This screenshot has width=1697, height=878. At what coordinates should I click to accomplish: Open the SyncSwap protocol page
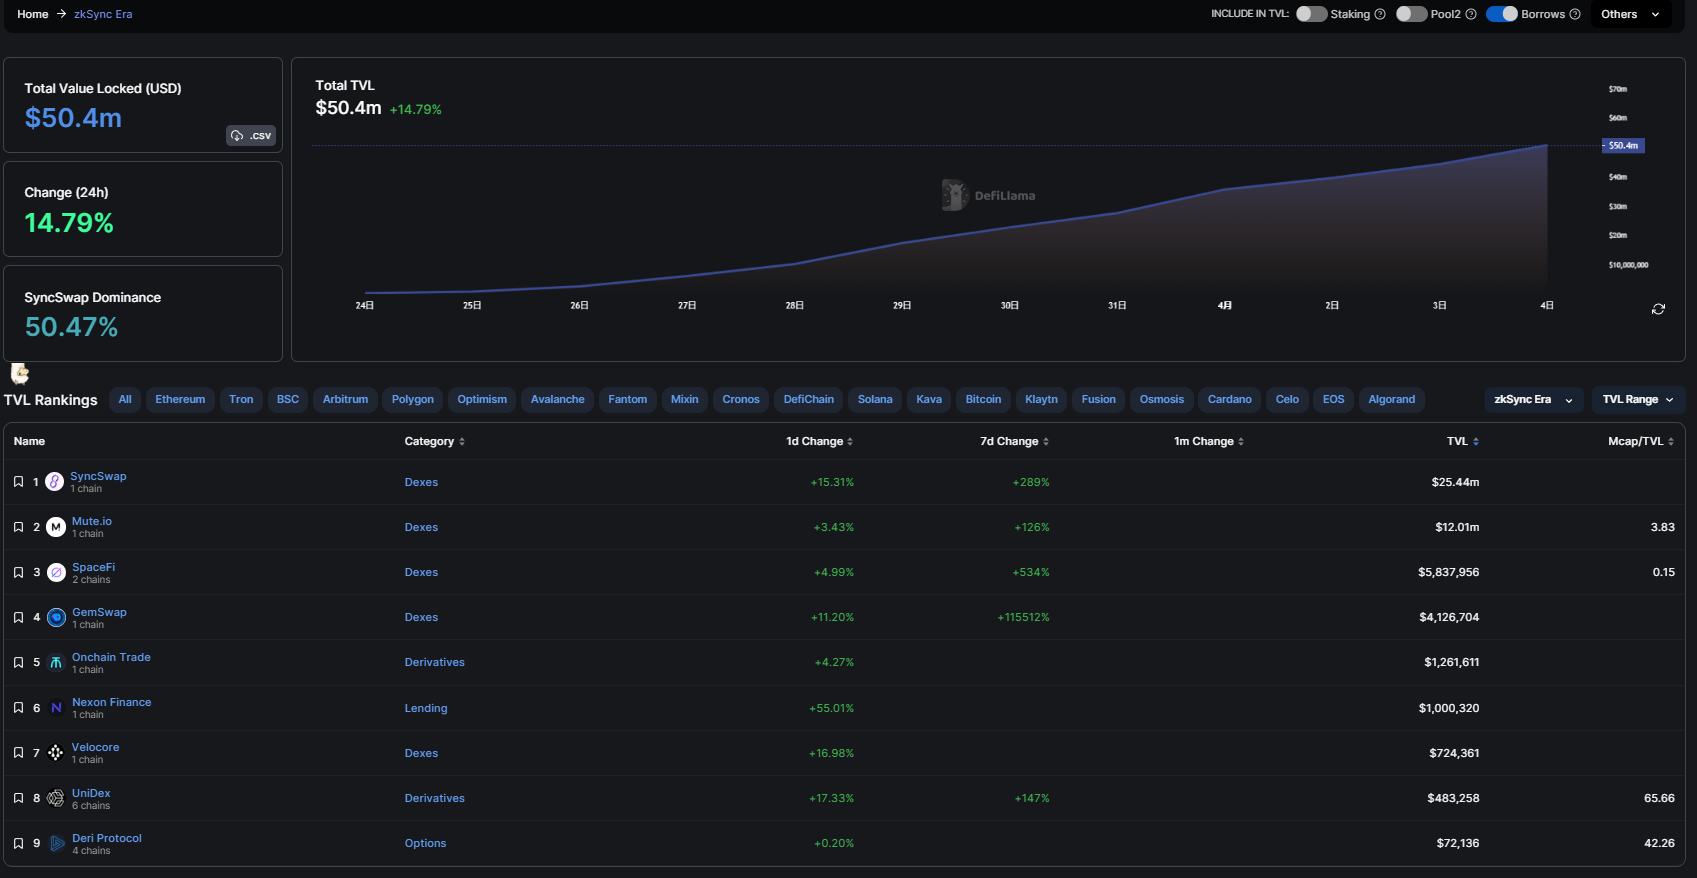tap(98, 476)
